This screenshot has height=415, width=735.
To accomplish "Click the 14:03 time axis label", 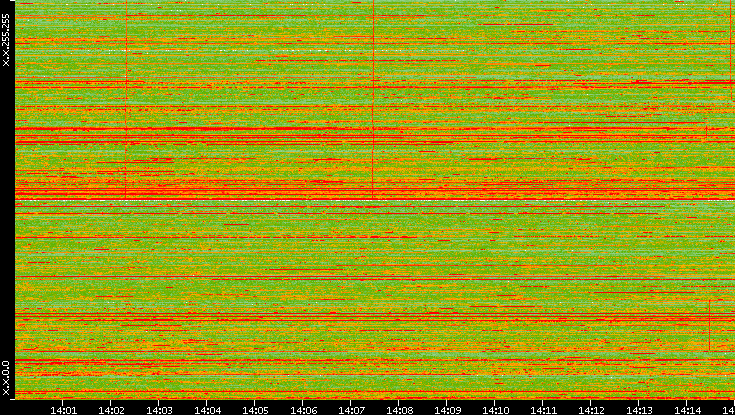I will tap(159, 410).
